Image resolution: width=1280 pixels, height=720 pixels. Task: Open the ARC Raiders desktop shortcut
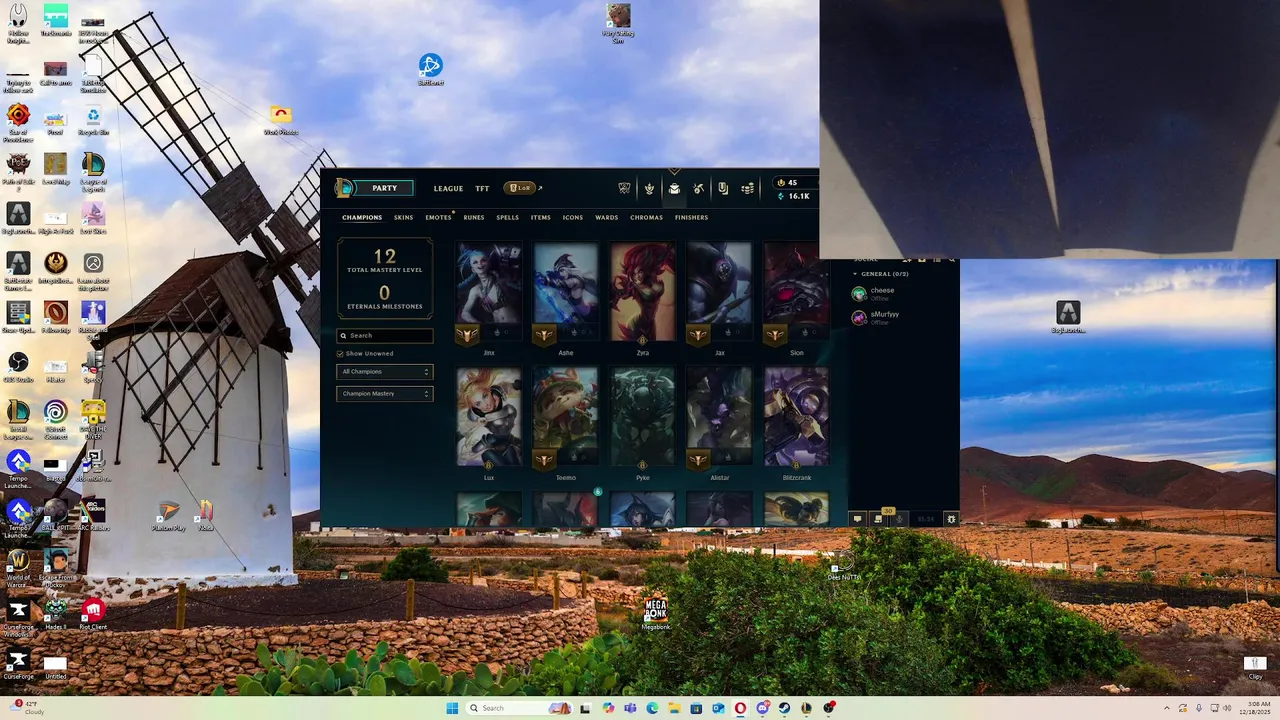tap(93, 515)
